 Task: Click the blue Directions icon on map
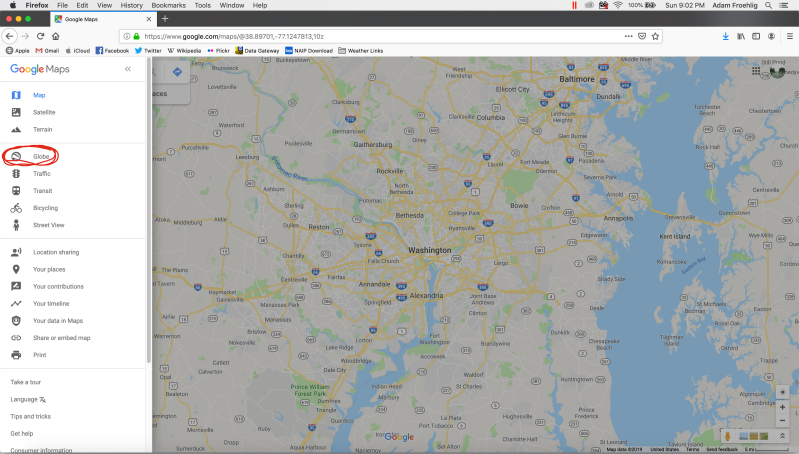177,72
